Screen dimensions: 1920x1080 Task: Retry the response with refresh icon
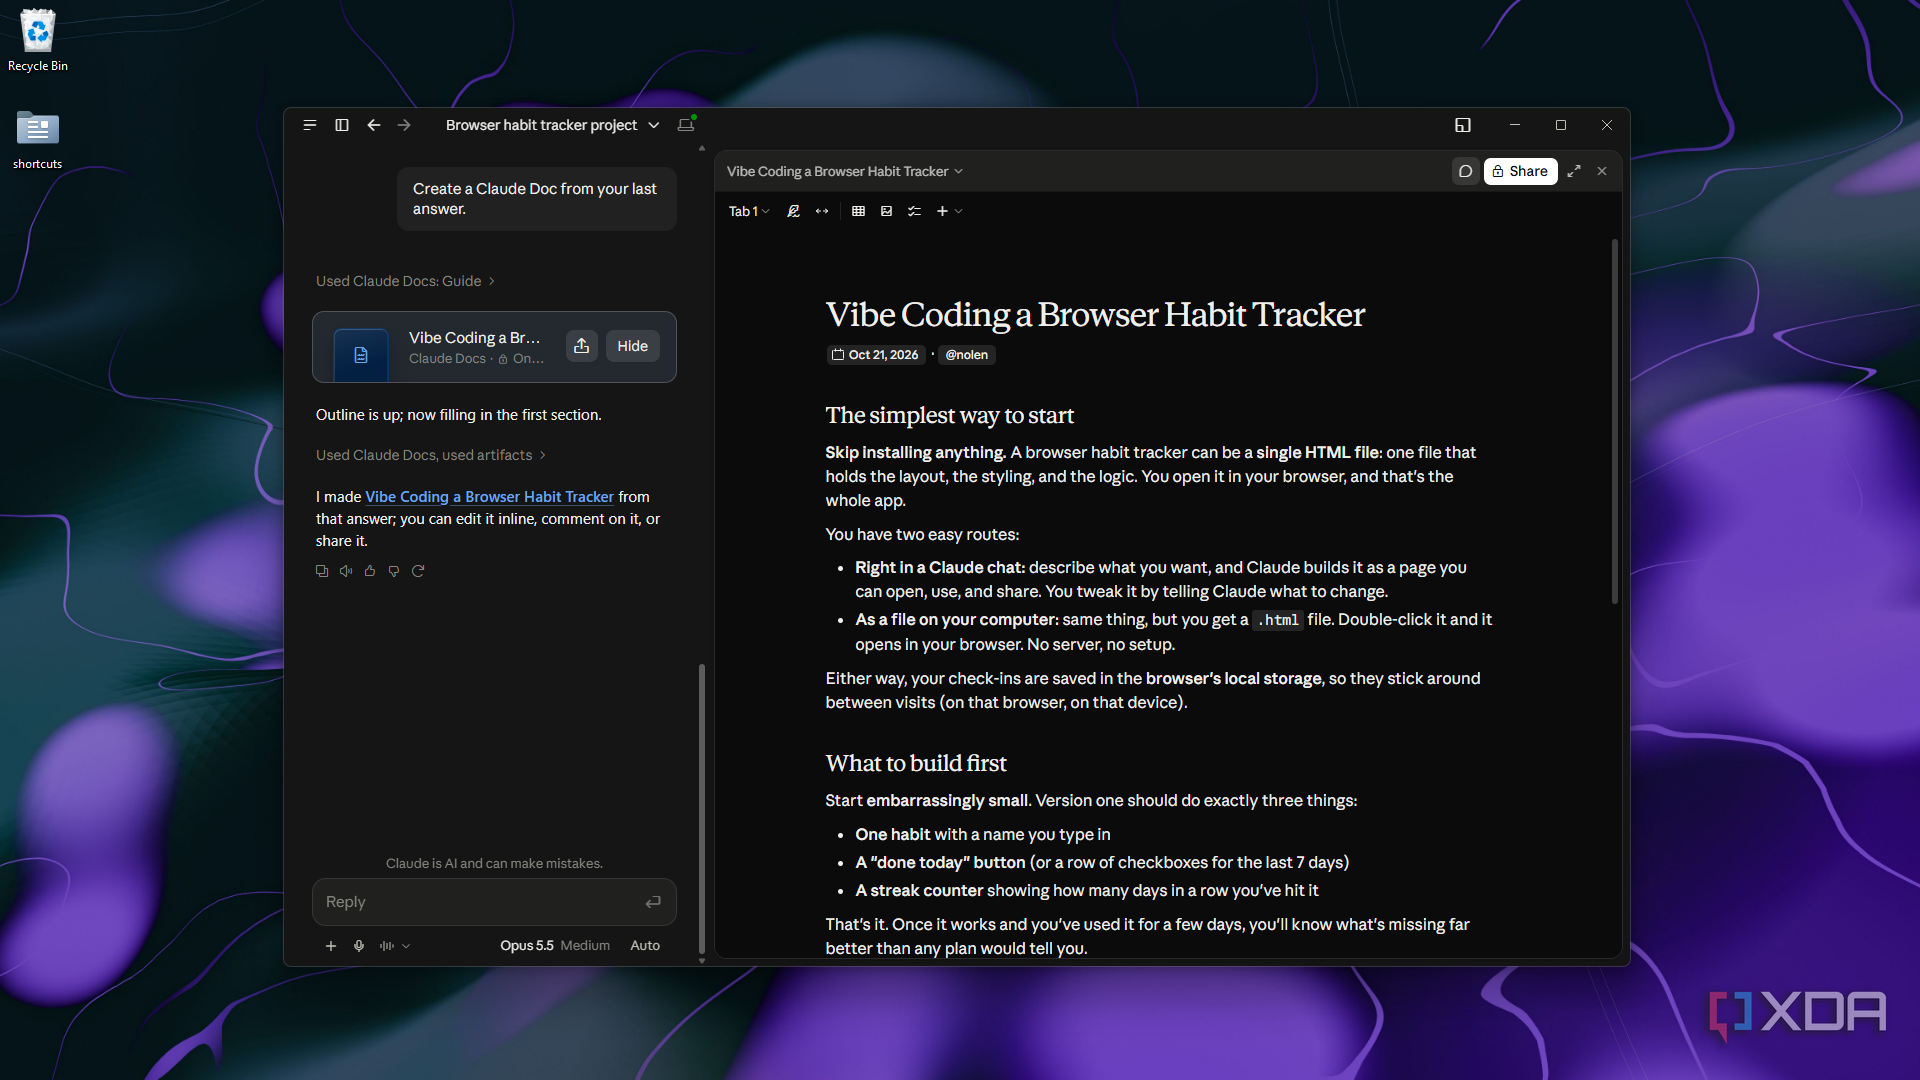[418, 571]
